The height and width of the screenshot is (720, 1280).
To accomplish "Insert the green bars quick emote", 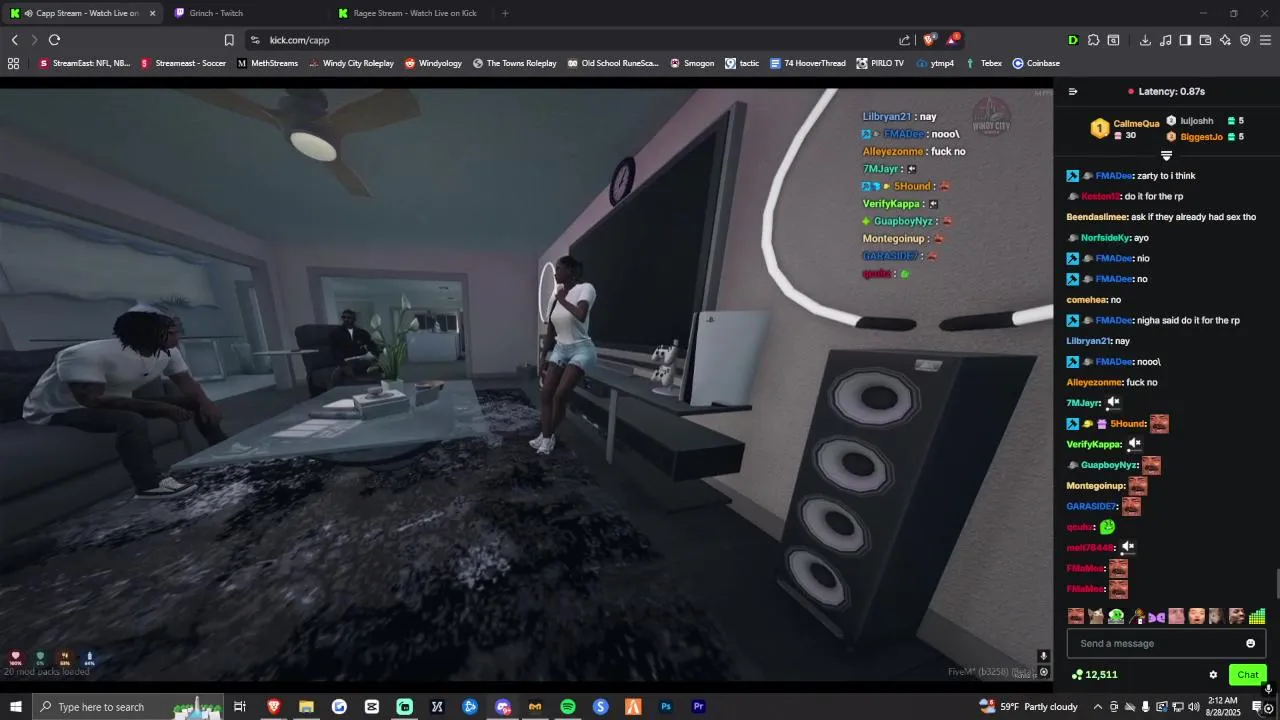I will [1257, 616].
